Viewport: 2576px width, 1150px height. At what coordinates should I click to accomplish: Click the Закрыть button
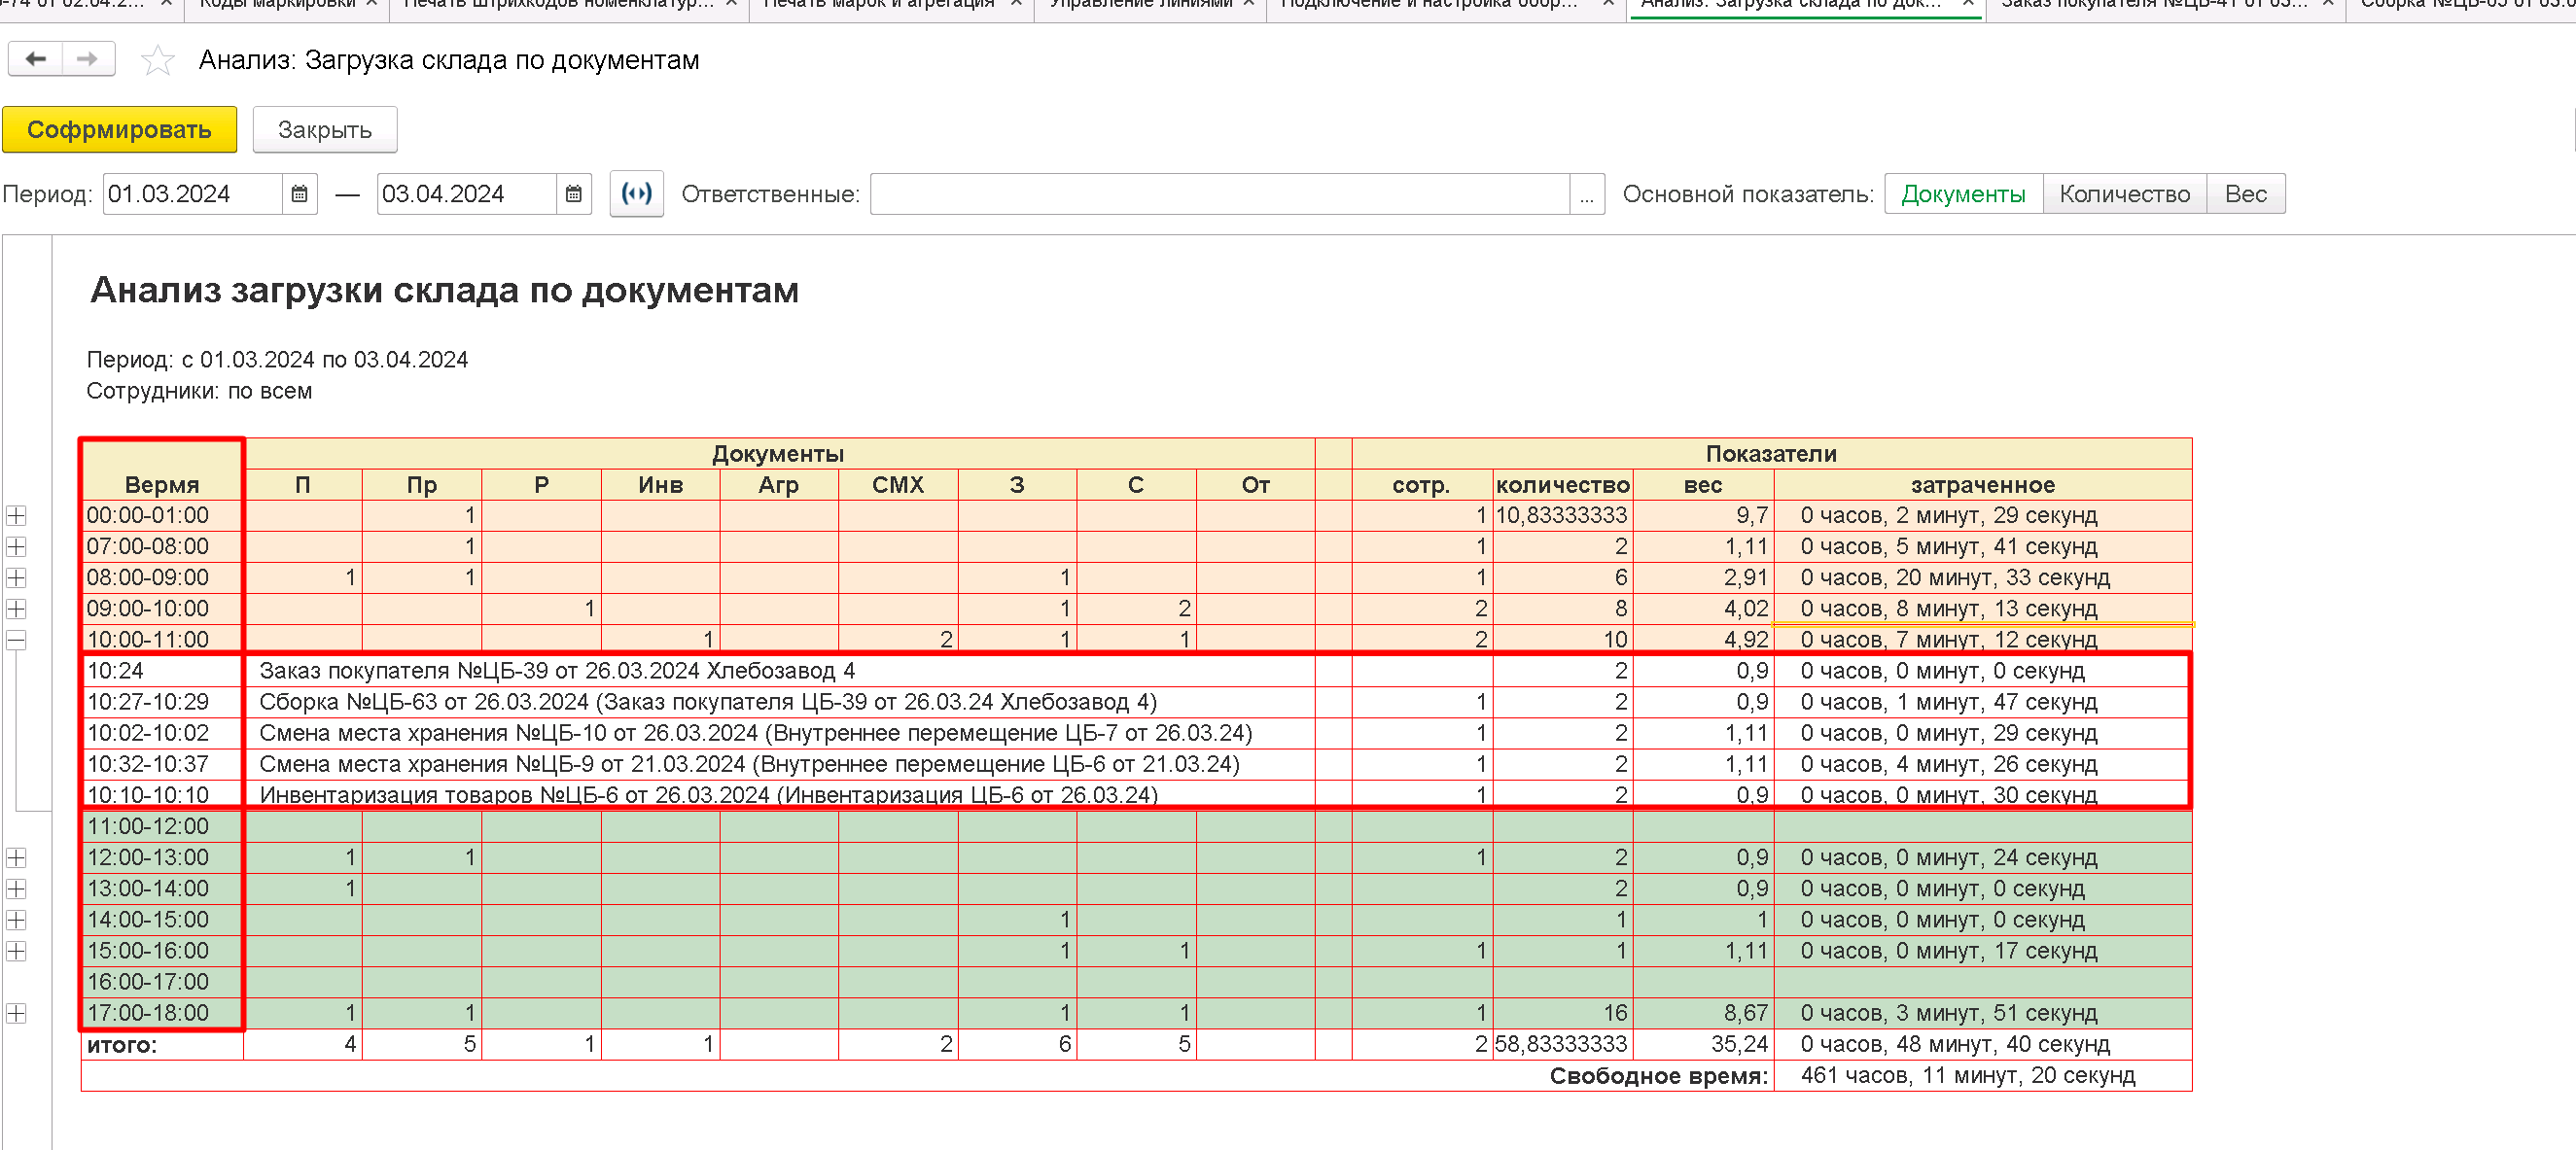[325, 130]
